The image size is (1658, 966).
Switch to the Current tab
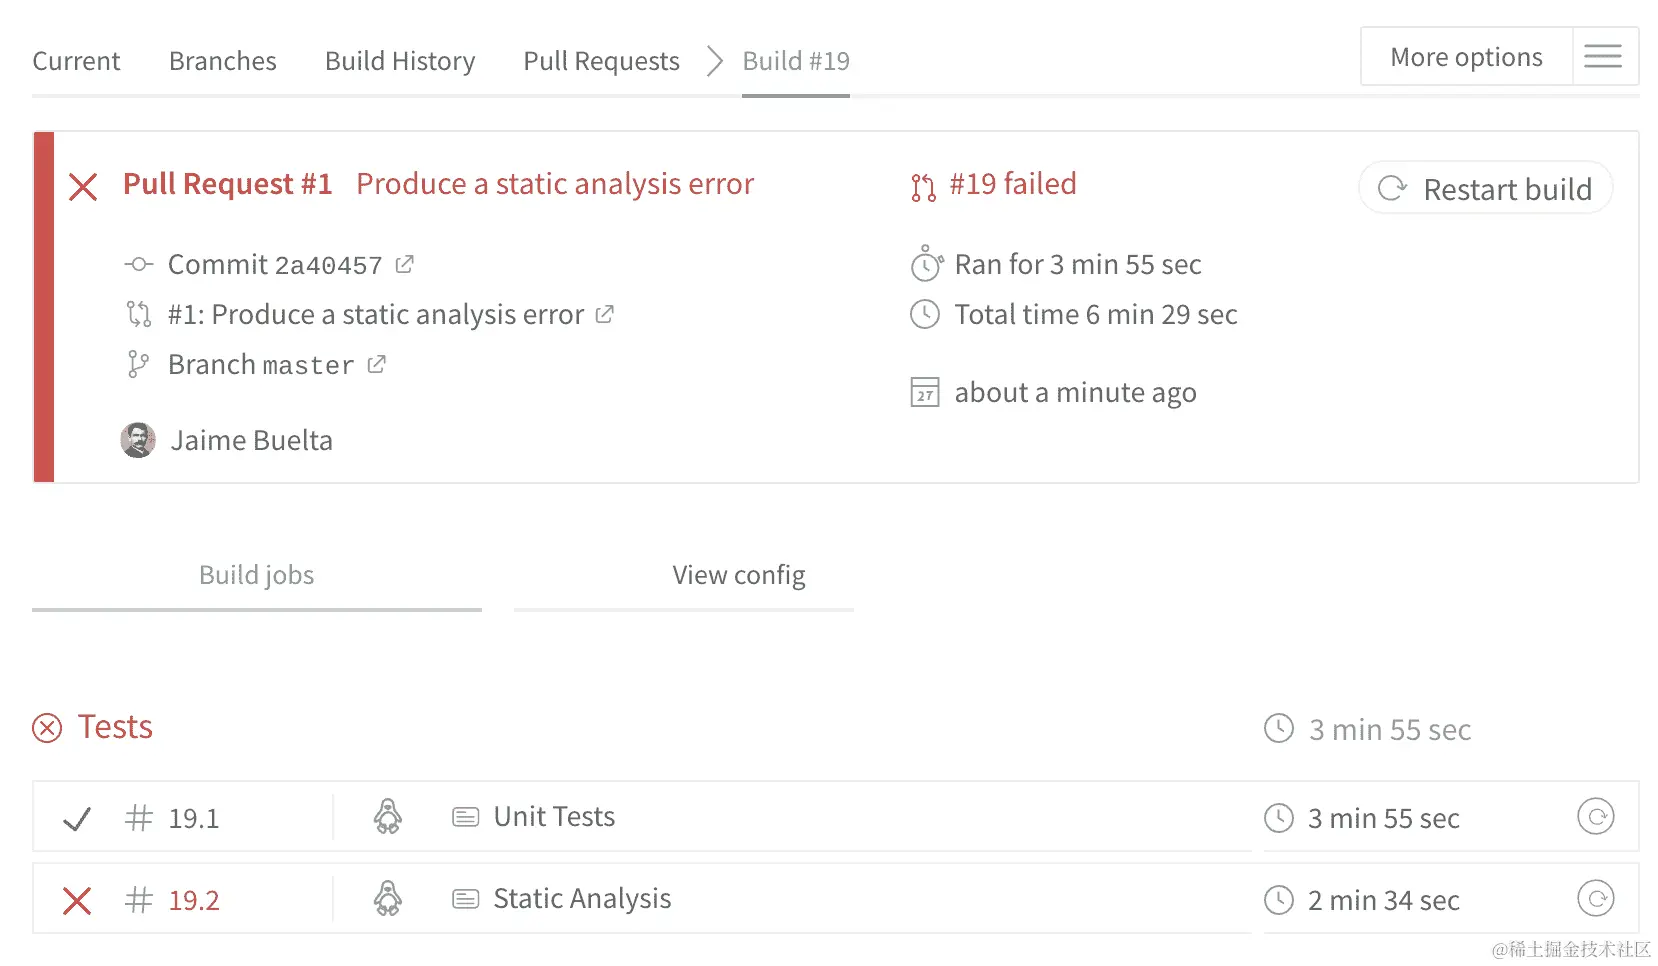(x=76, y=61)
